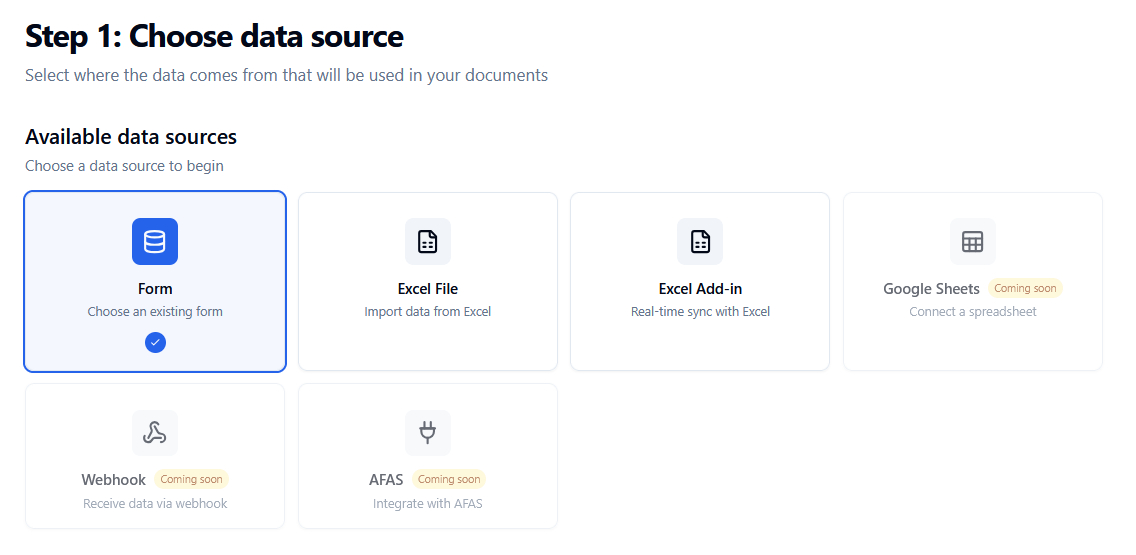This screenshot has width=1136, height=555.
Task: Click Coming soon badge next to Webhook
Action: [192, 479]
